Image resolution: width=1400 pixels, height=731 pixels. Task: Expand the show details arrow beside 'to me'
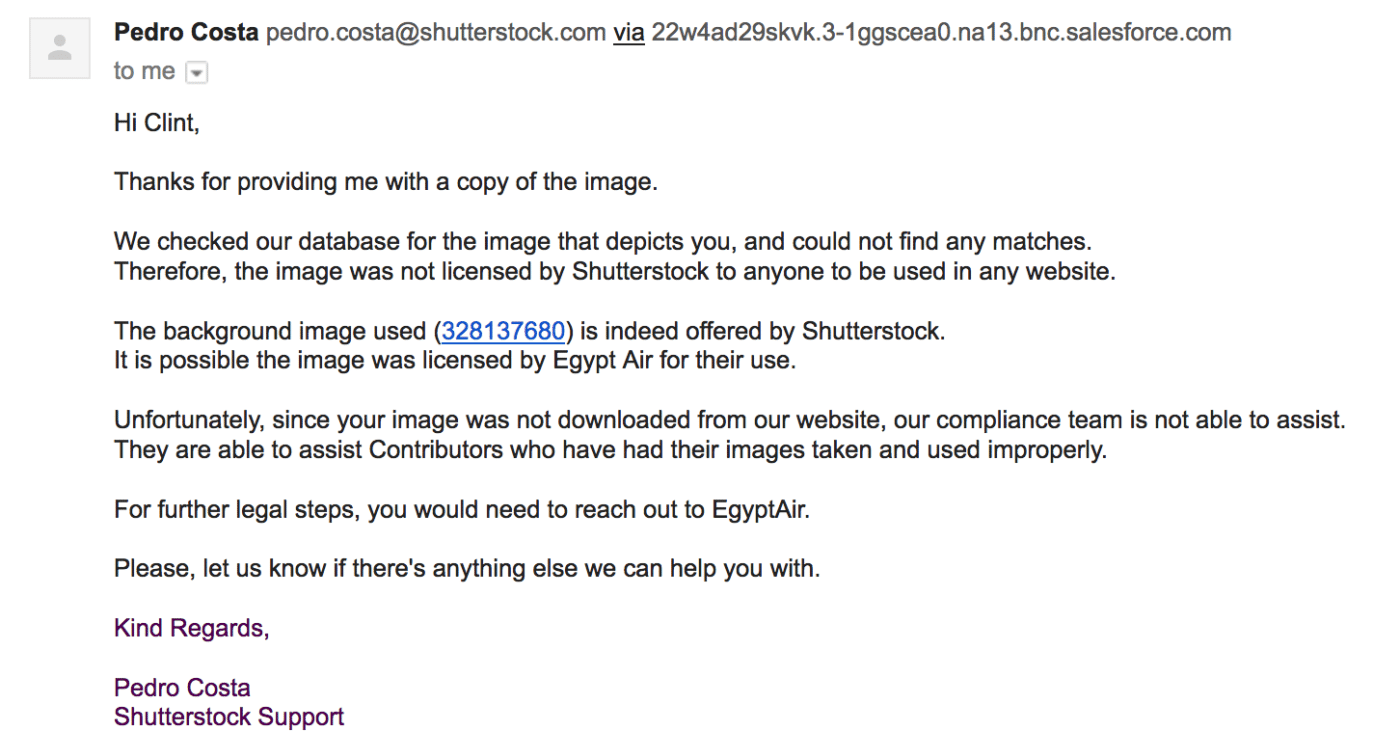[197, 73]
